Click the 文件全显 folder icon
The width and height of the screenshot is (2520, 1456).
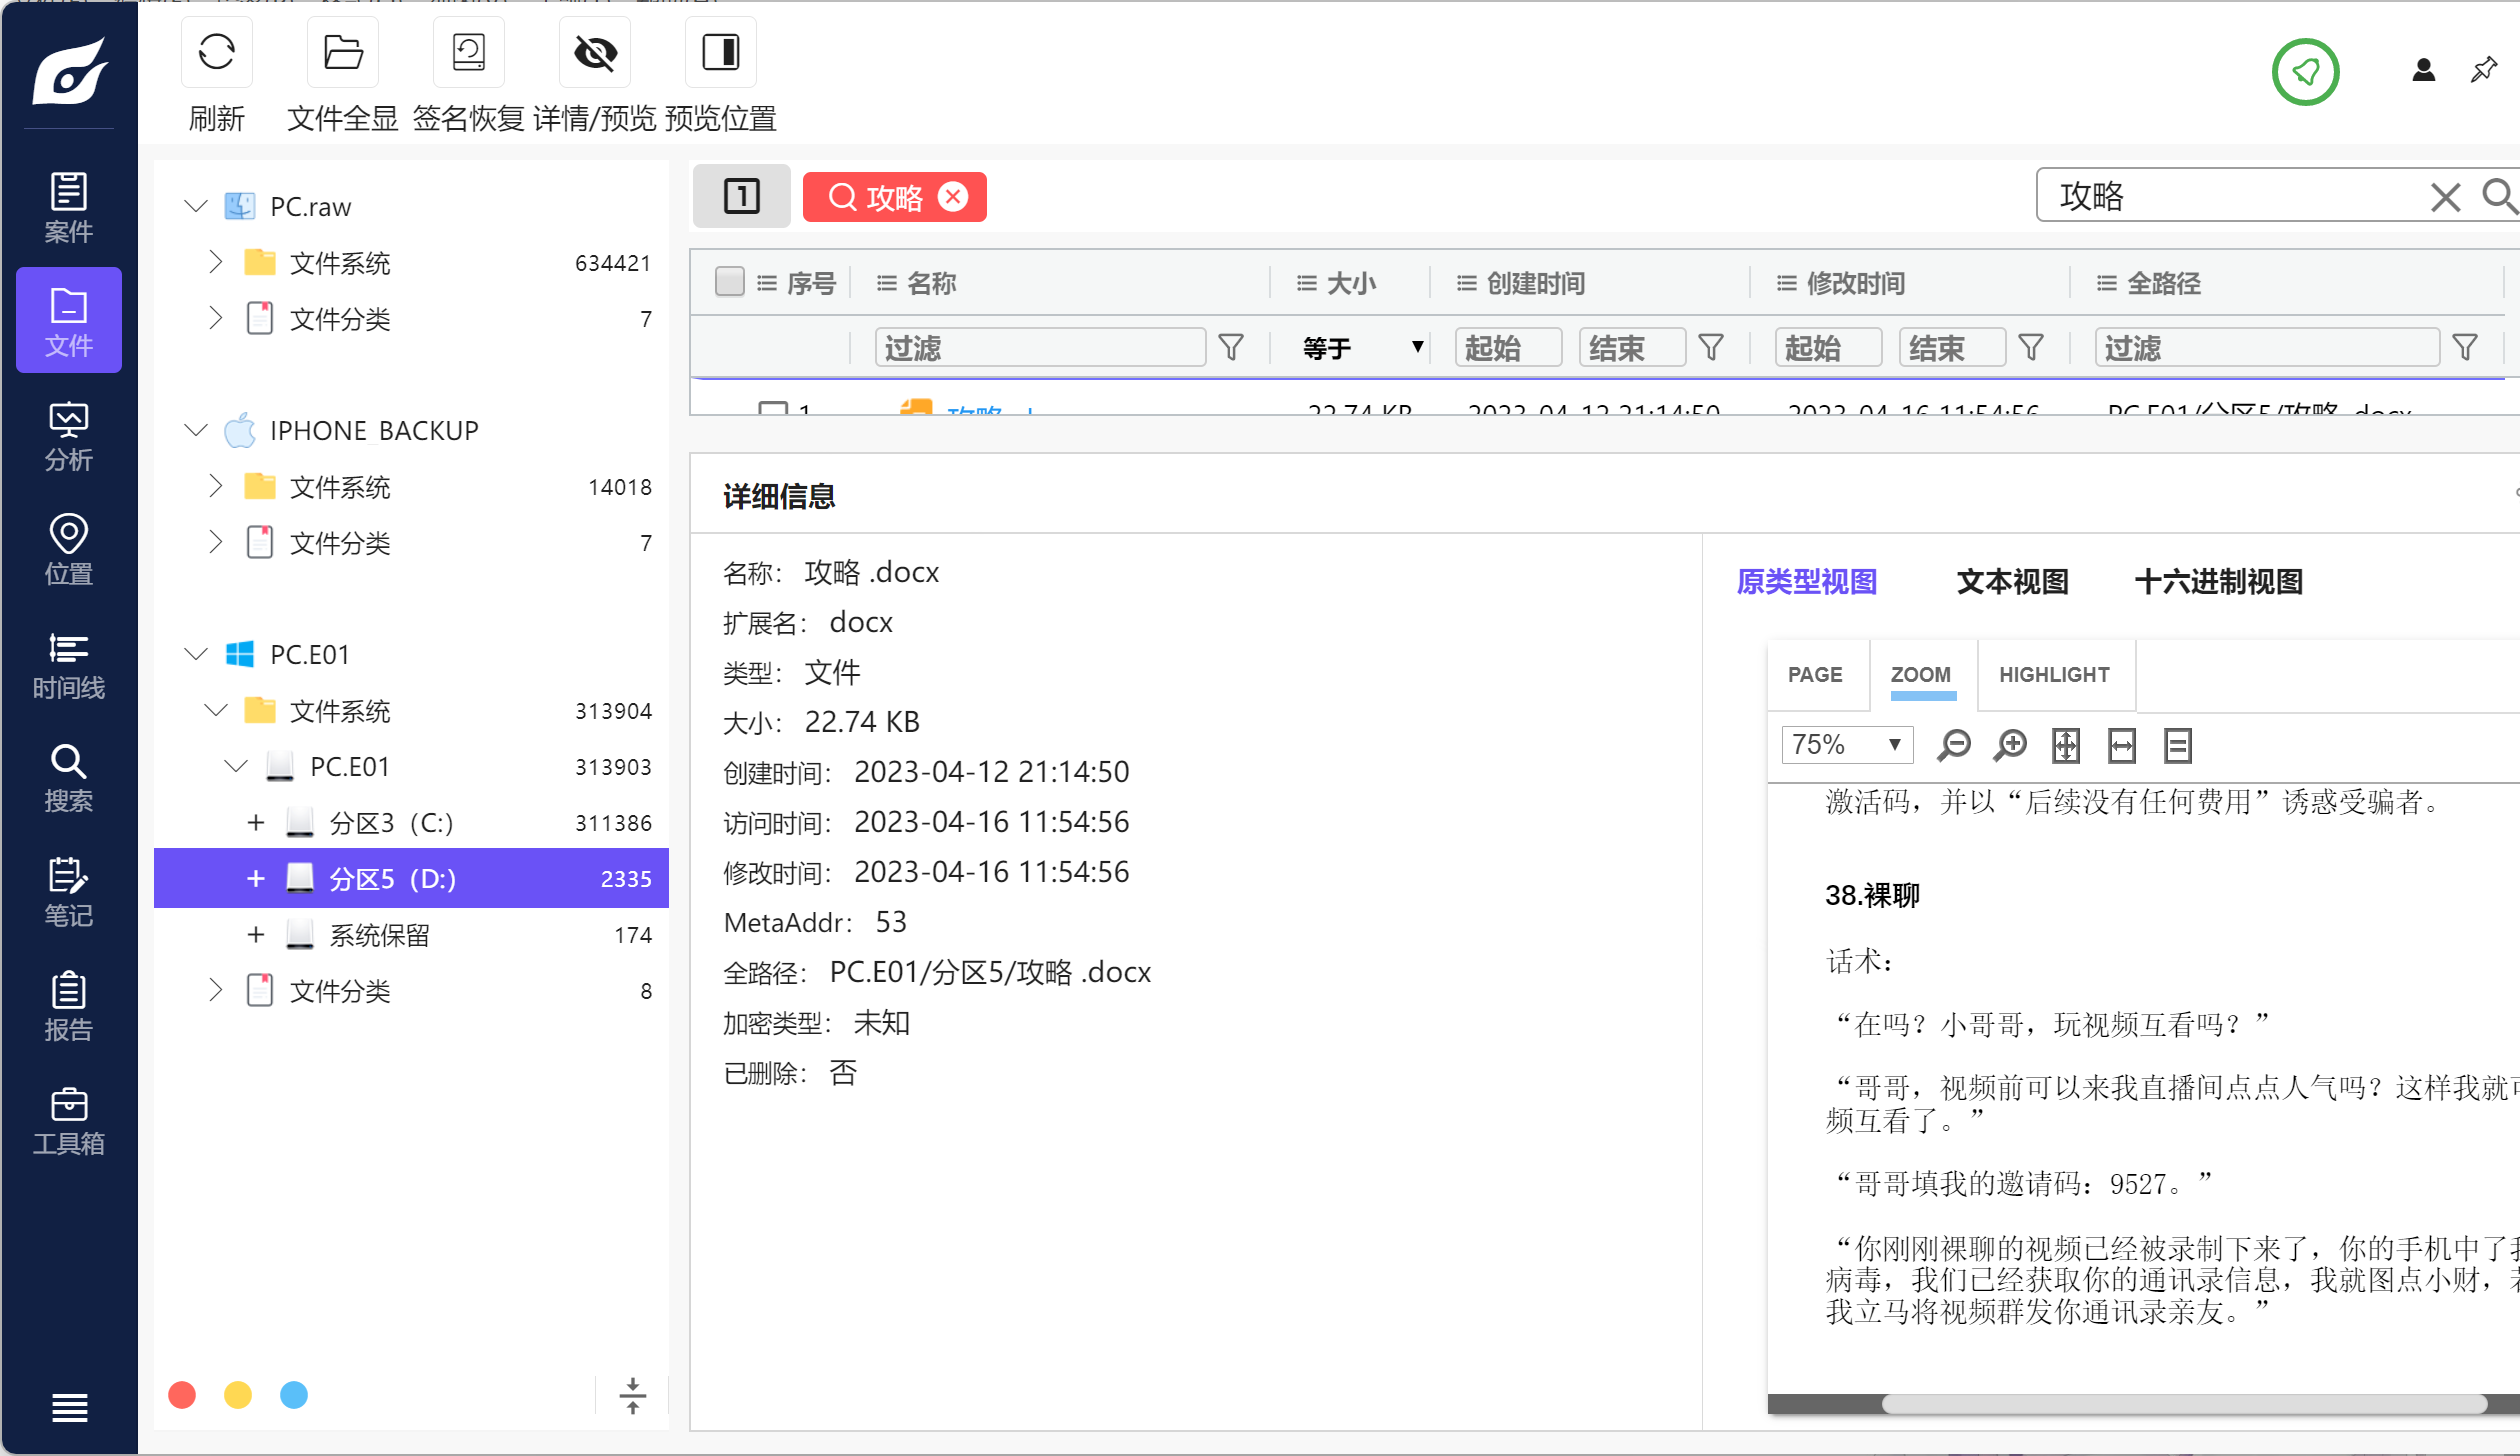coord(343,52)
